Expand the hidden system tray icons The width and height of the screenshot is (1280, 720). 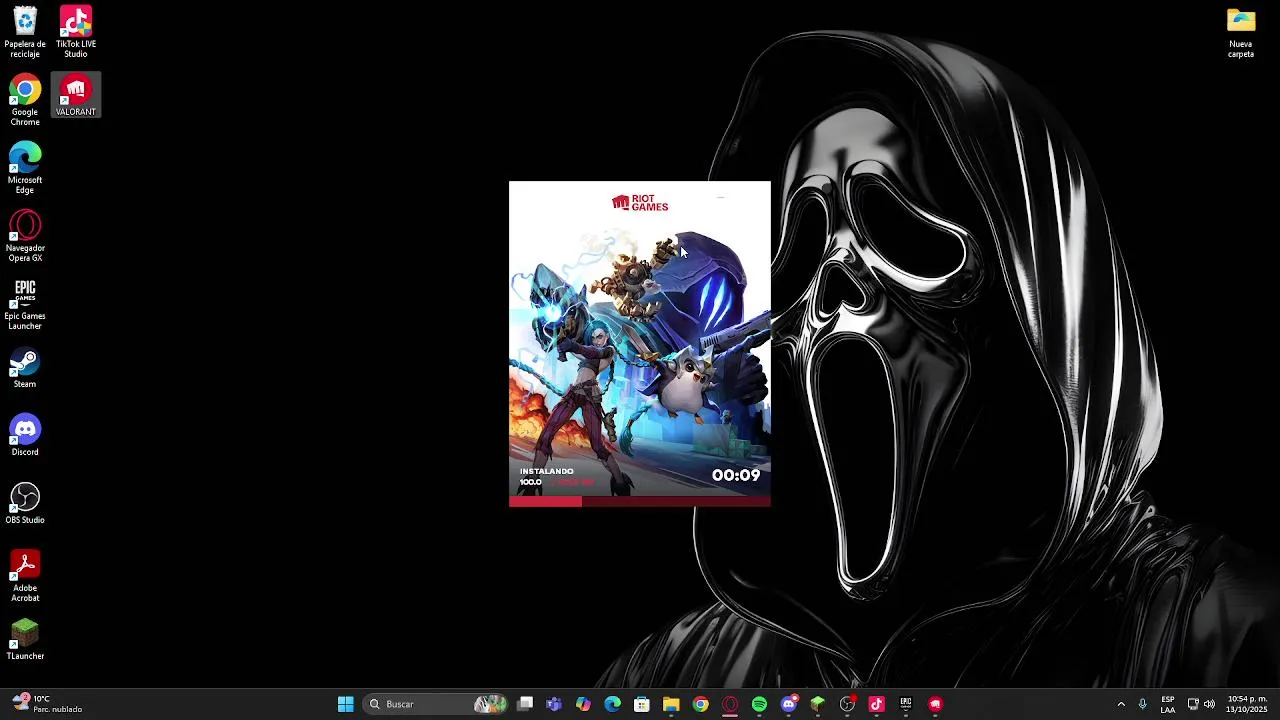pos(1121,704)
